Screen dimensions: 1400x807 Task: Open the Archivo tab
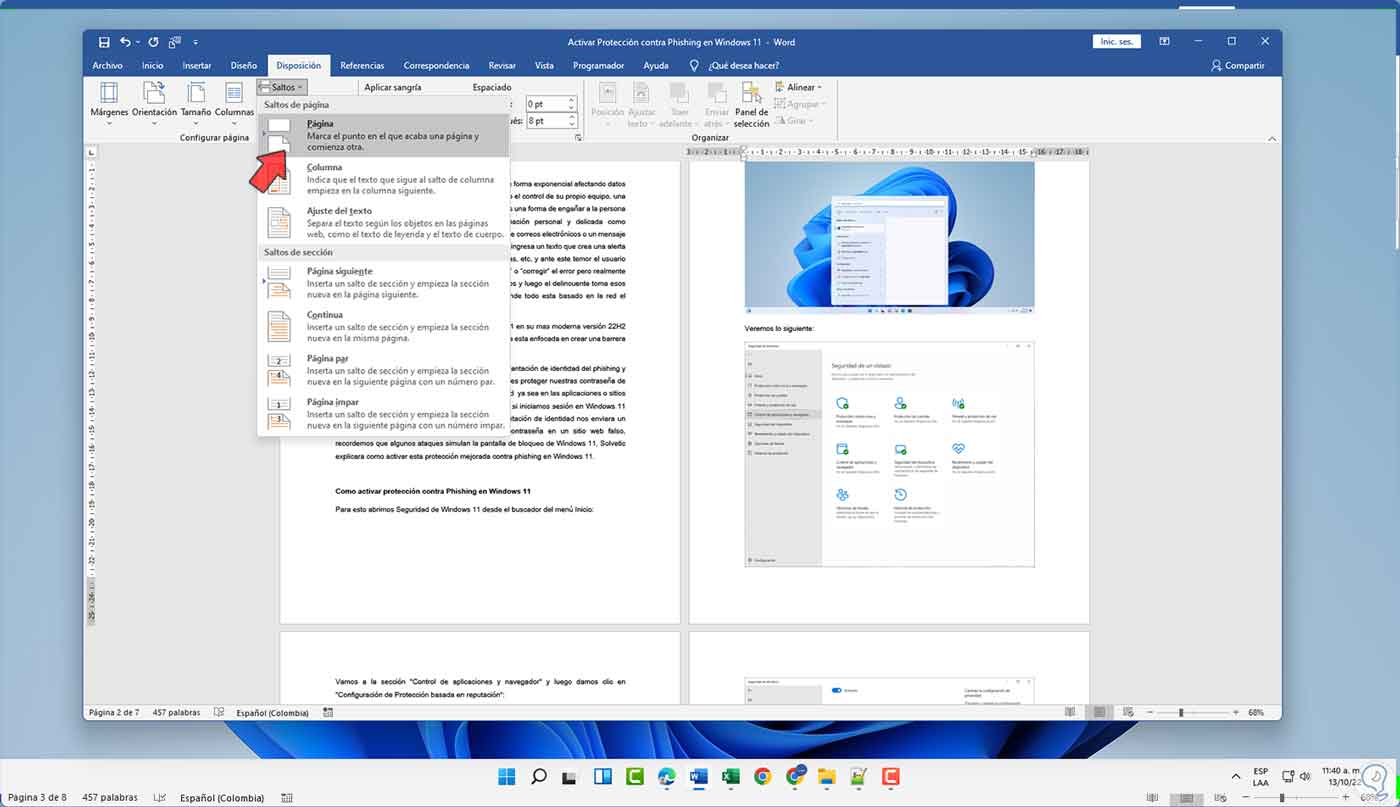point(107,66)
